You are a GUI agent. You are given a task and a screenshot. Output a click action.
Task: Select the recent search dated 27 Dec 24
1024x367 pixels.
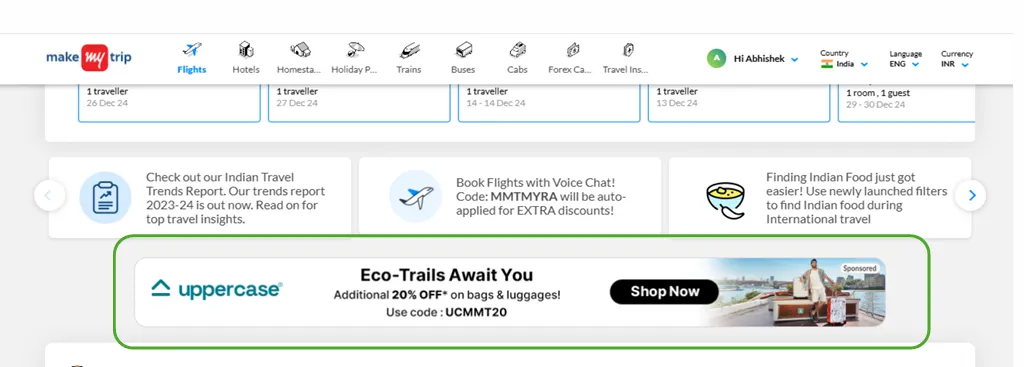[359, 103]
